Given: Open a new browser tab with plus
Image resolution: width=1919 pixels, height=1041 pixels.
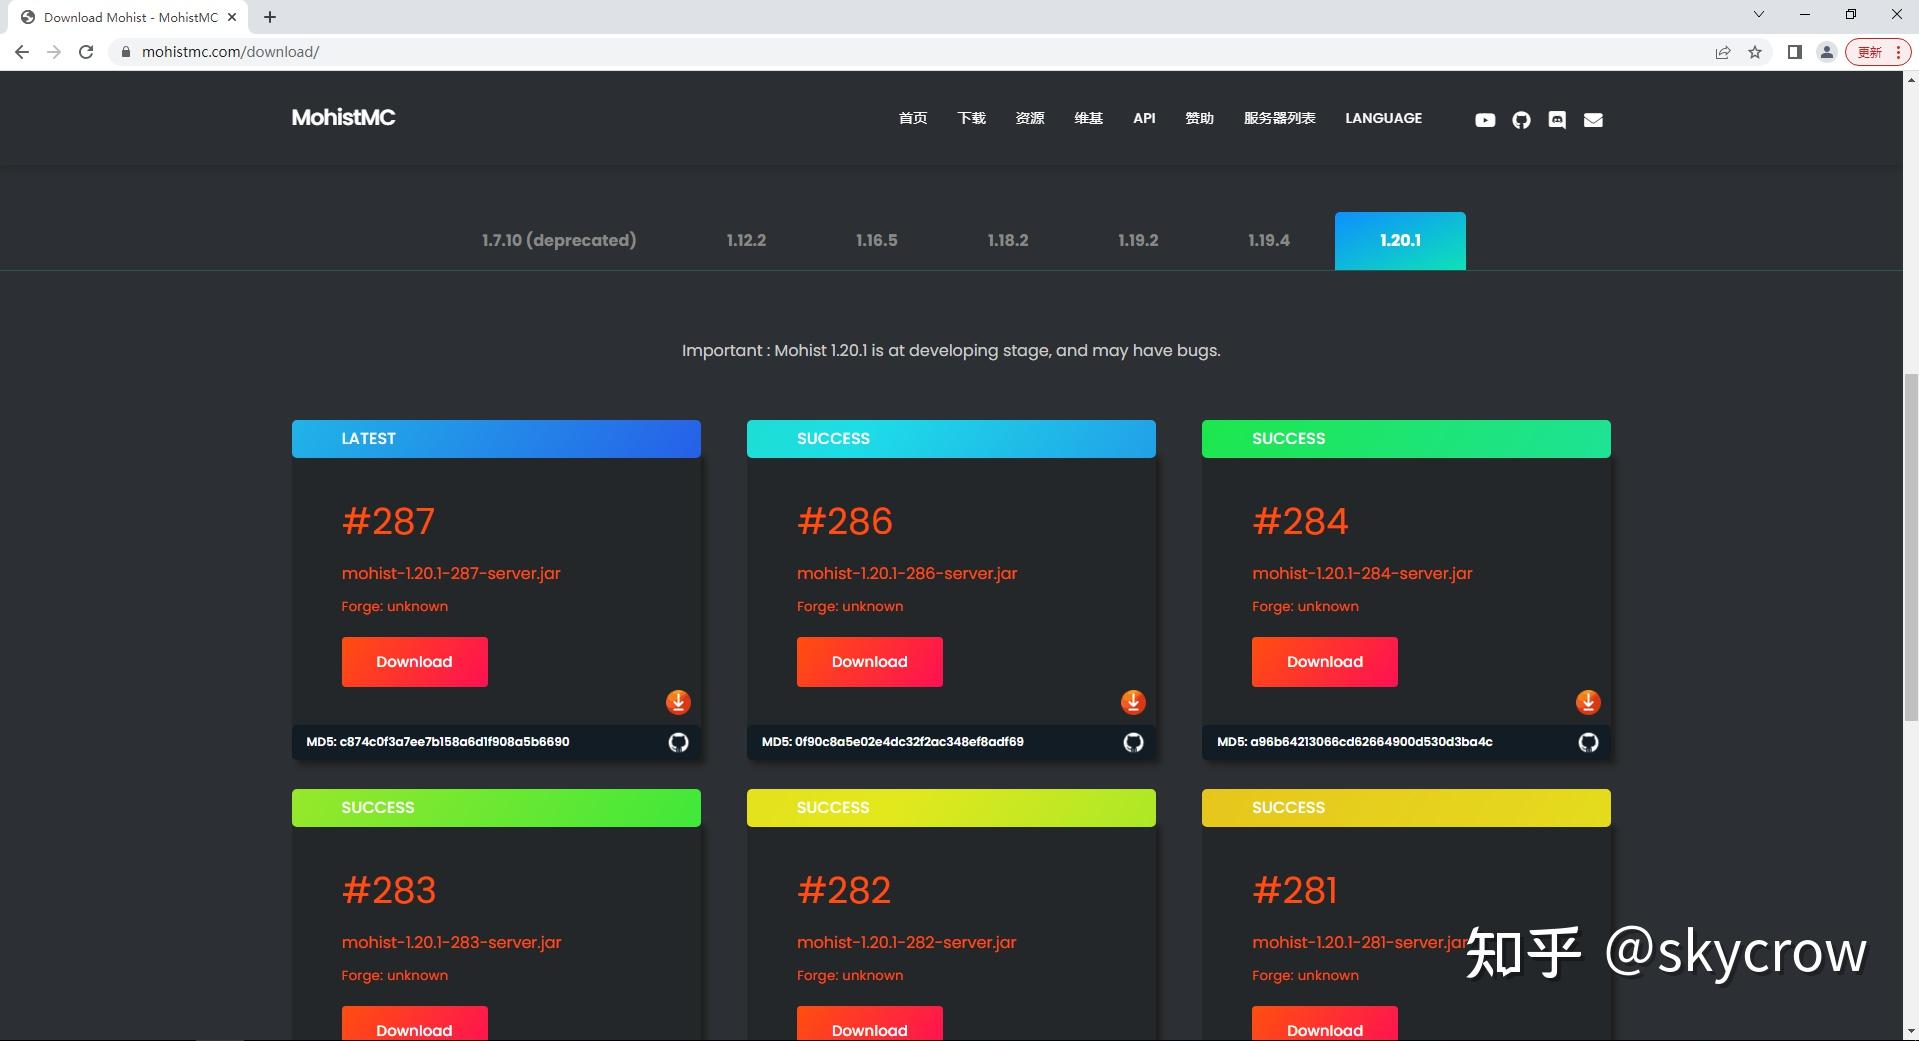Looking at the screenshot, I should (270, 17).
